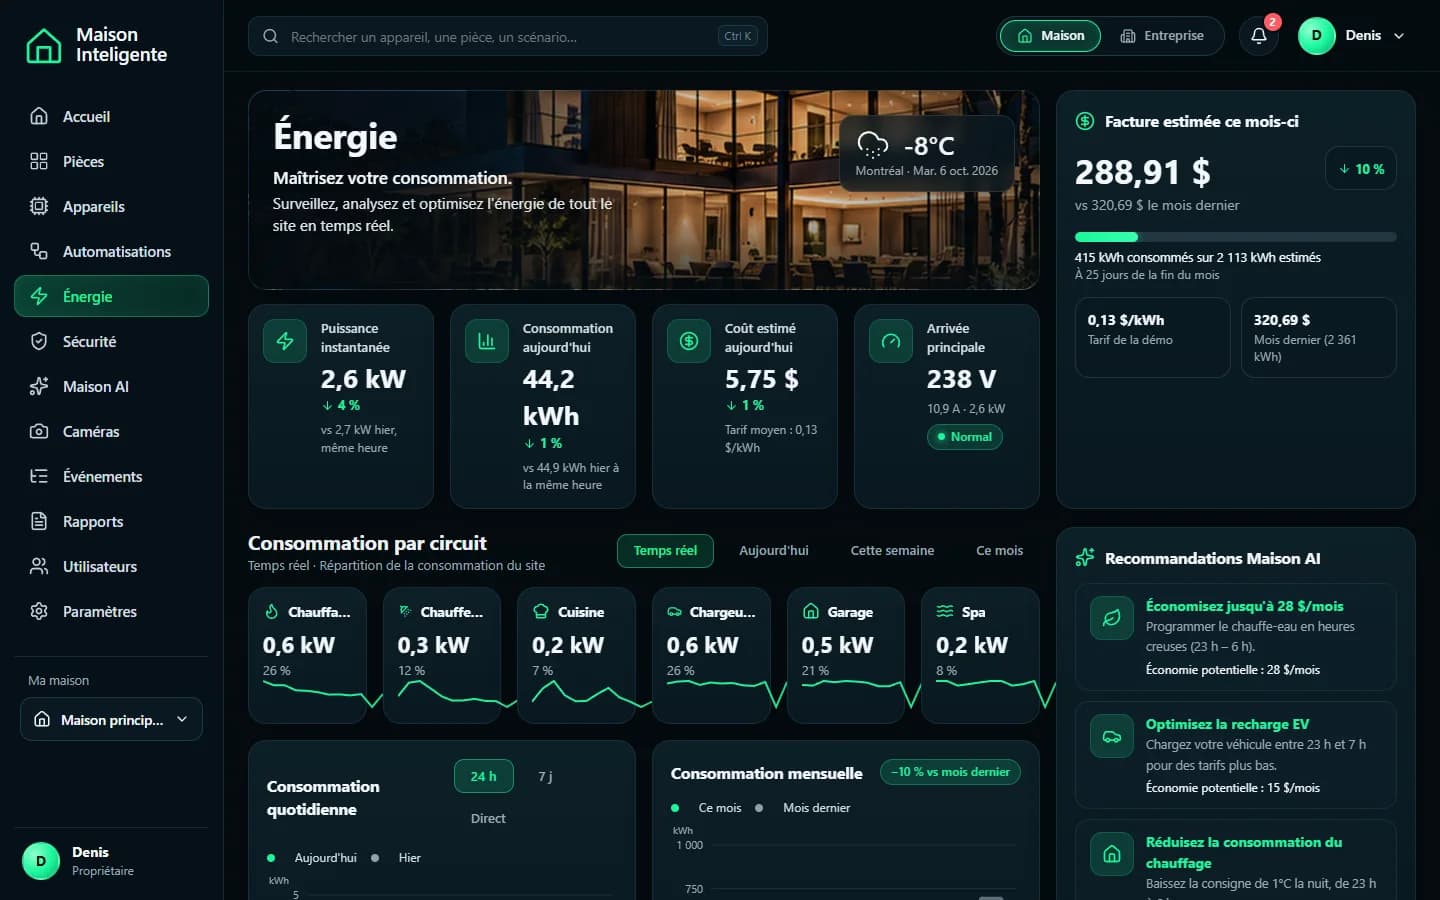
Task: Toggle the Mois dernier legend series
Action: point(803,808)
